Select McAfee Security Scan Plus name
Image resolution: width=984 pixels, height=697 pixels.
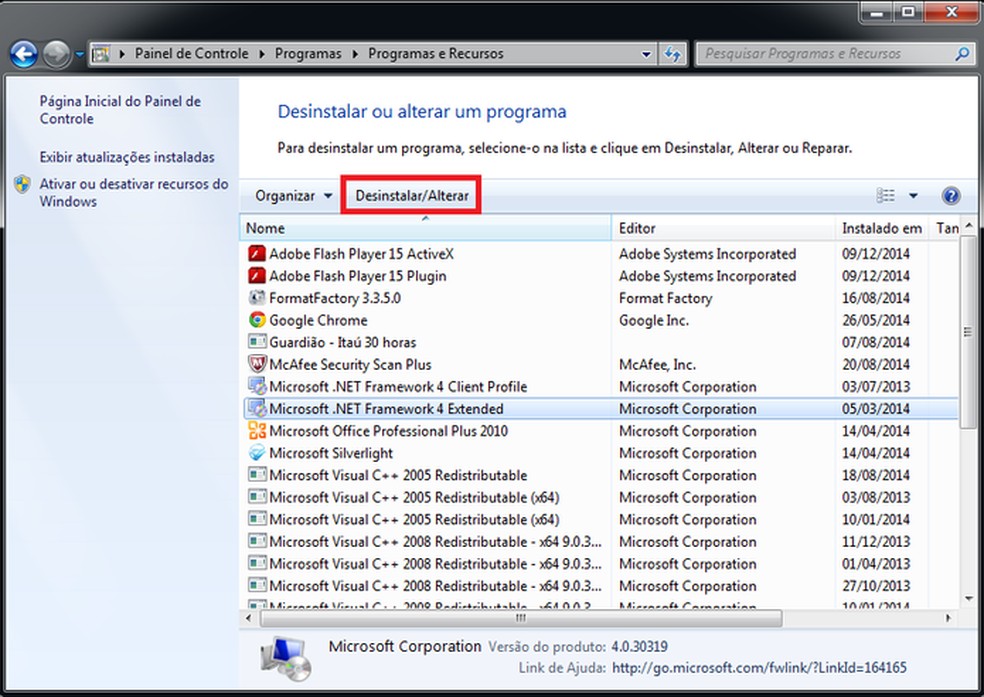tap(350, 364)
